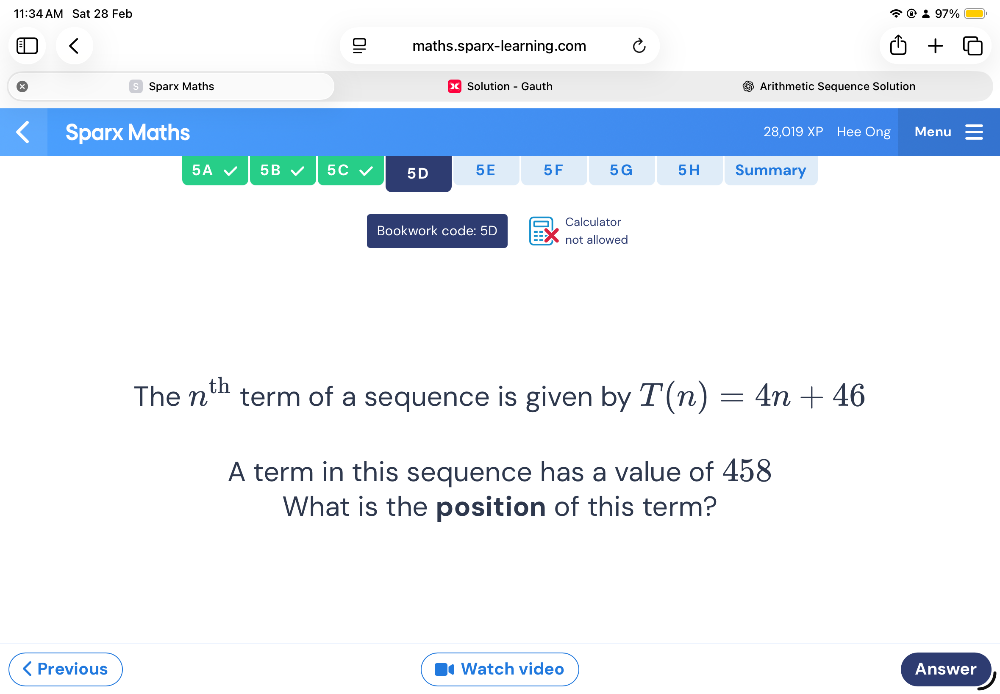
Task: Click the Answer button
Action: click(x=945, y=669)
